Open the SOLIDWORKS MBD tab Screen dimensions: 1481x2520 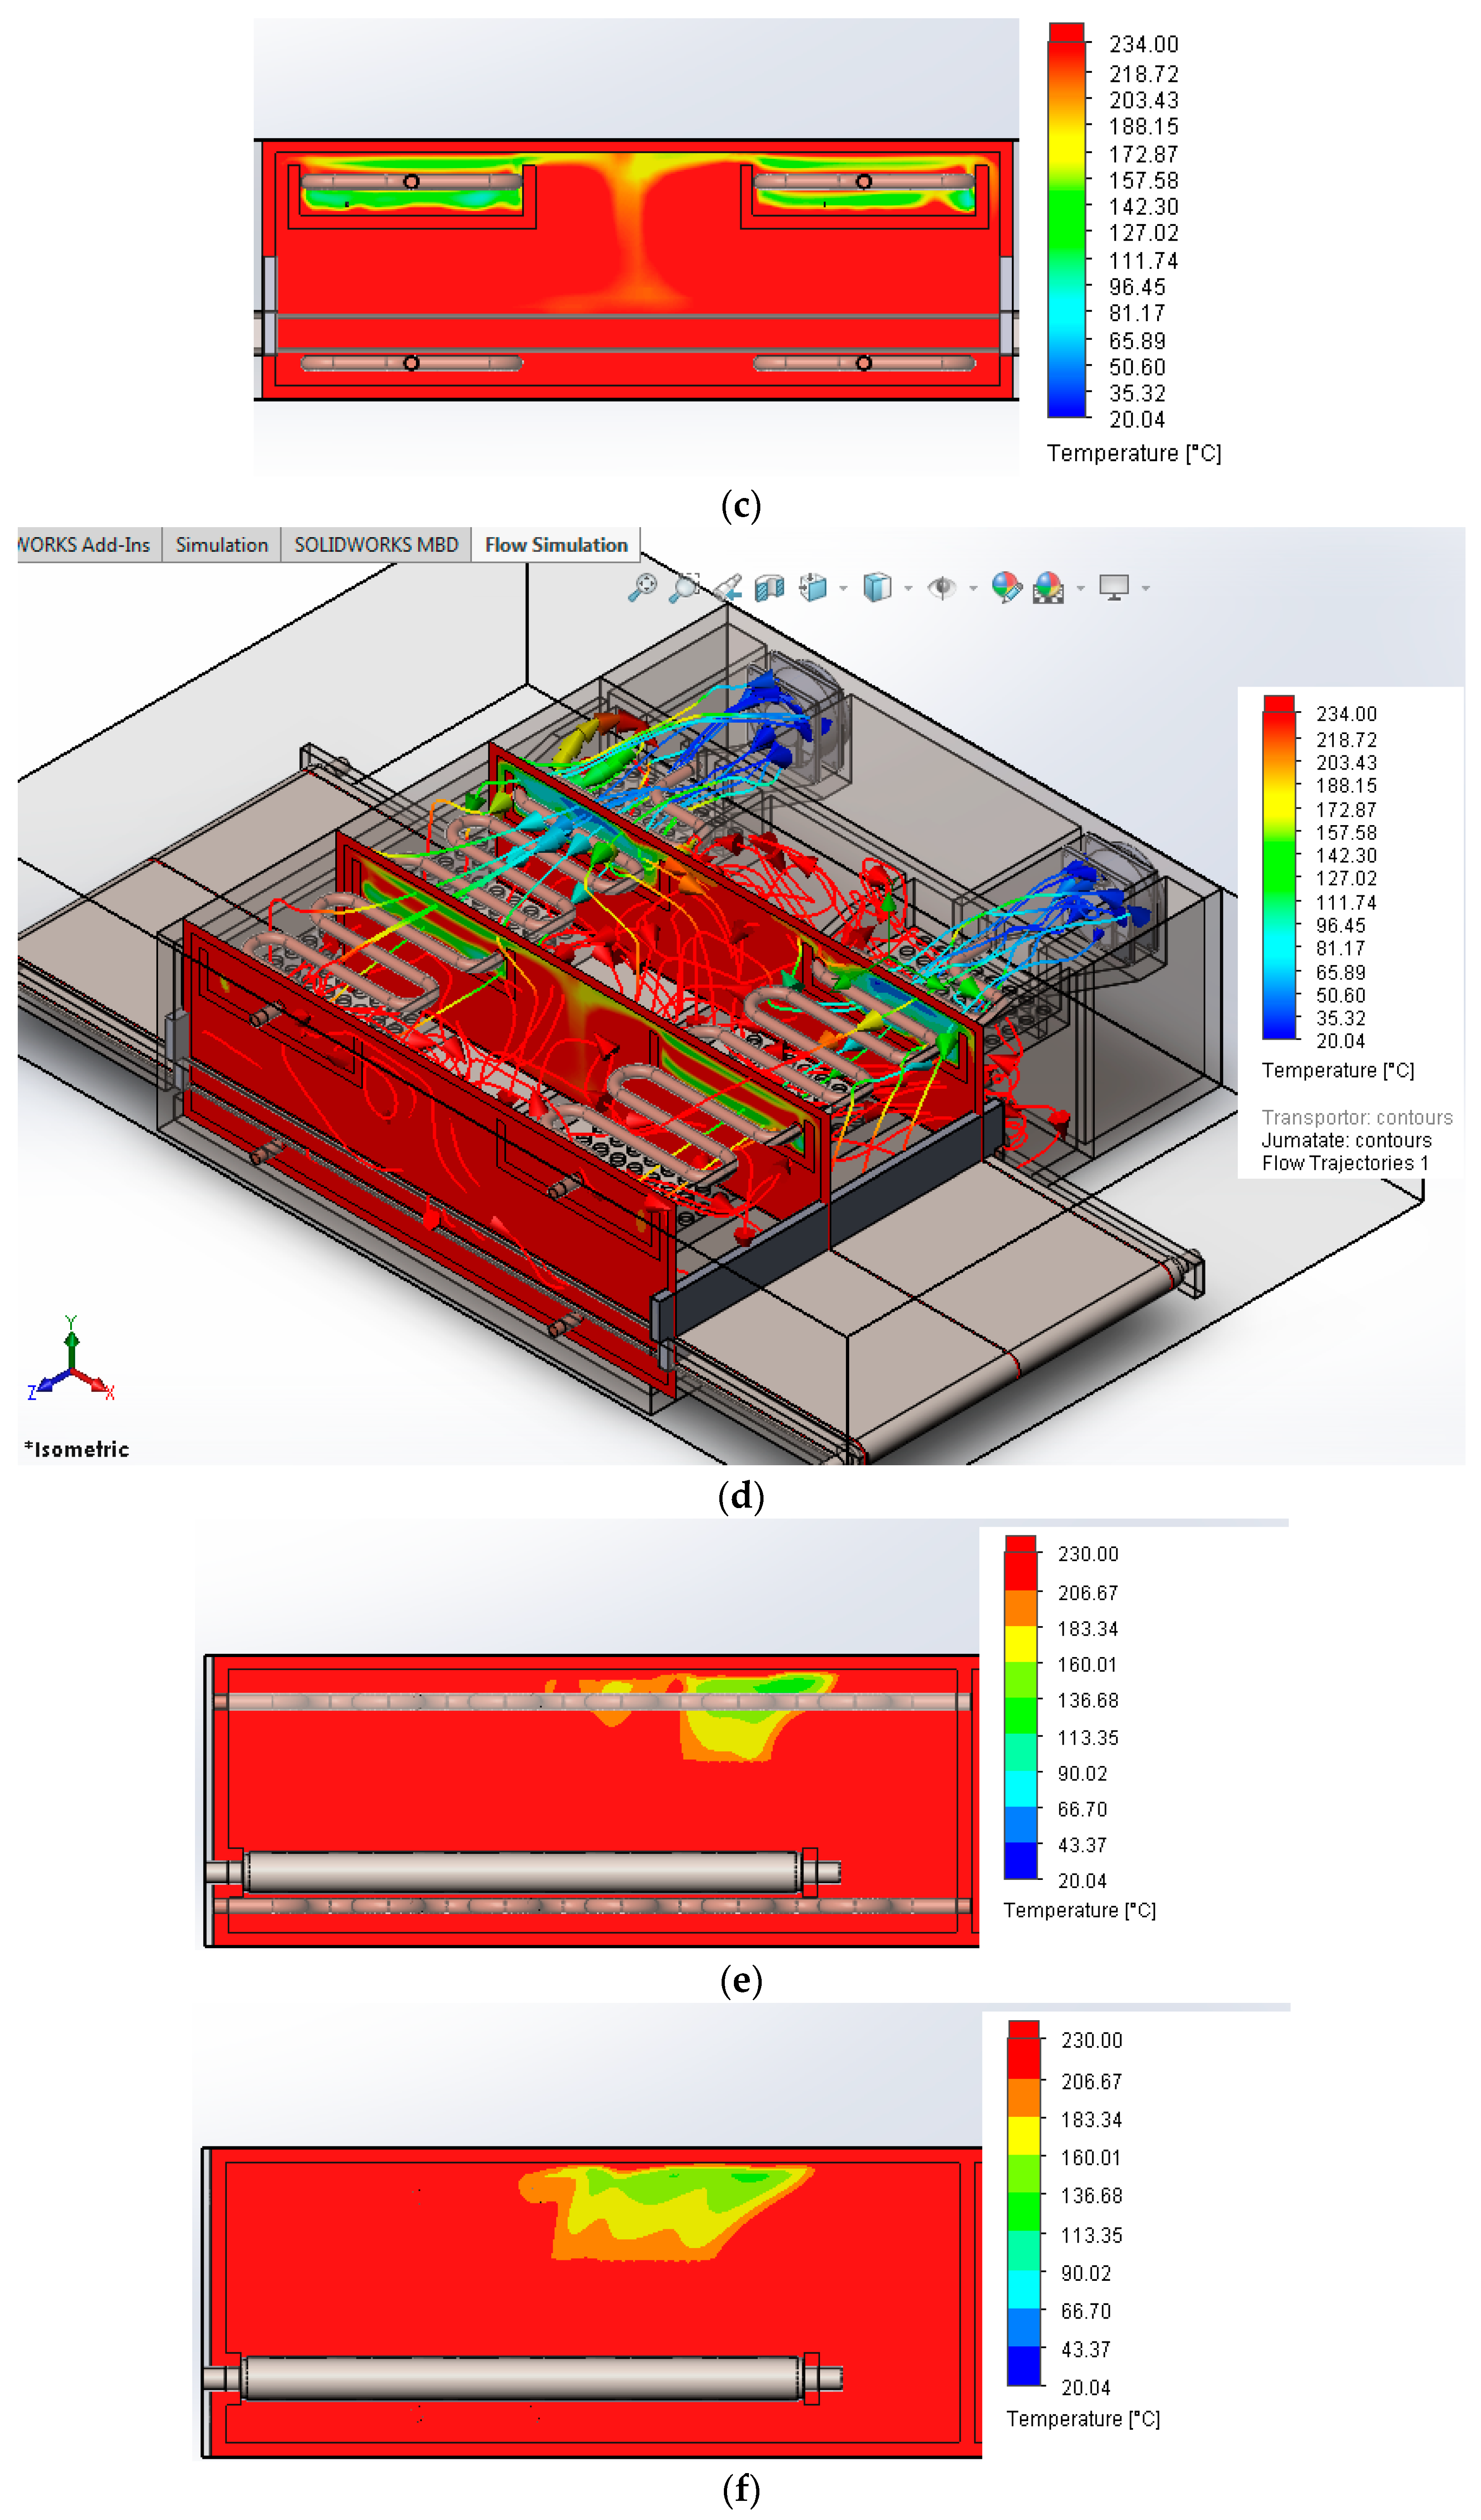pyautogui.click(x=376, y=545)
